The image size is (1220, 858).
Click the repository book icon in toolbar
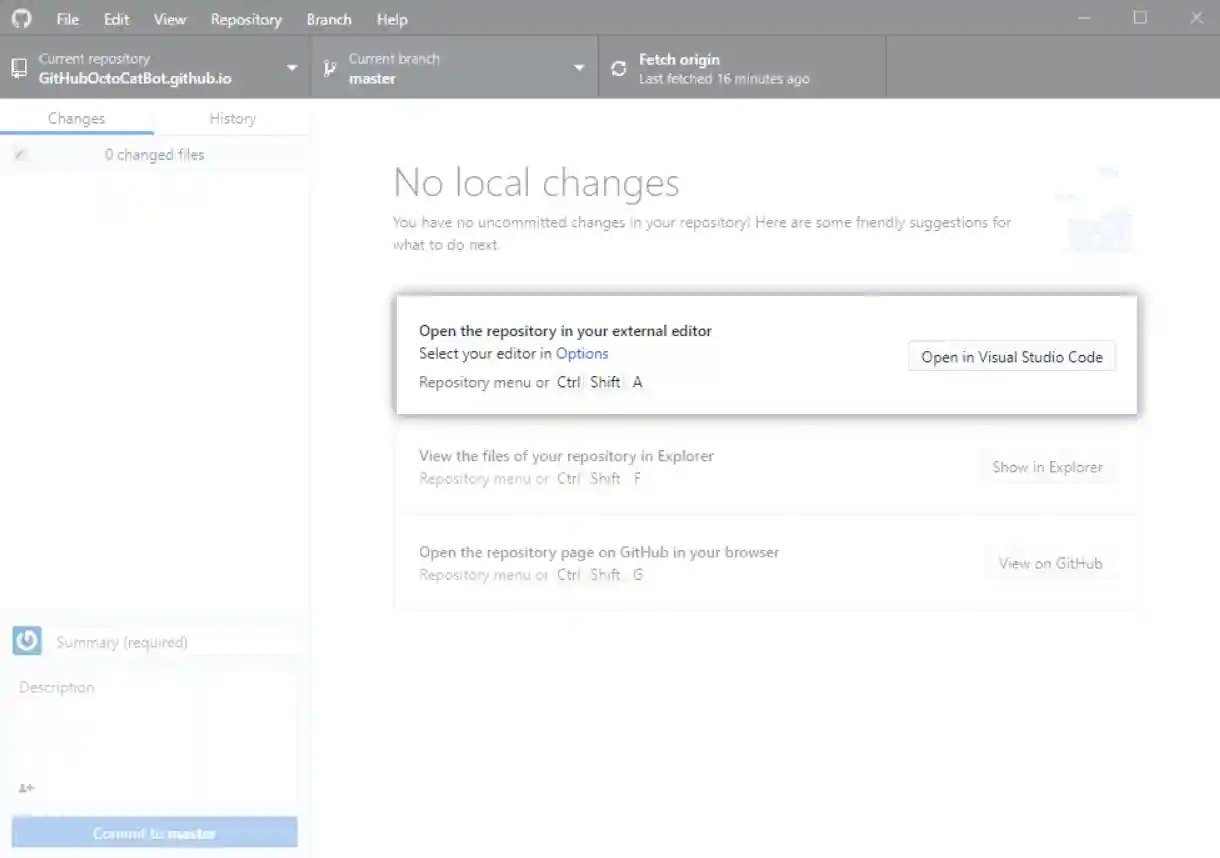coord(18,66)
